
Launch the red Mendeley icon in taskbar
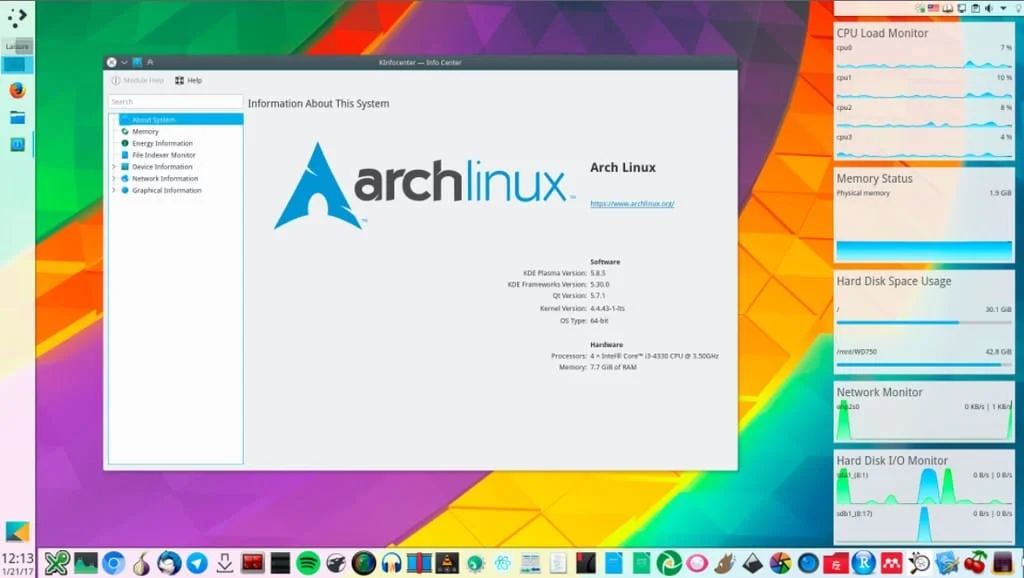[x=891, y=563]
